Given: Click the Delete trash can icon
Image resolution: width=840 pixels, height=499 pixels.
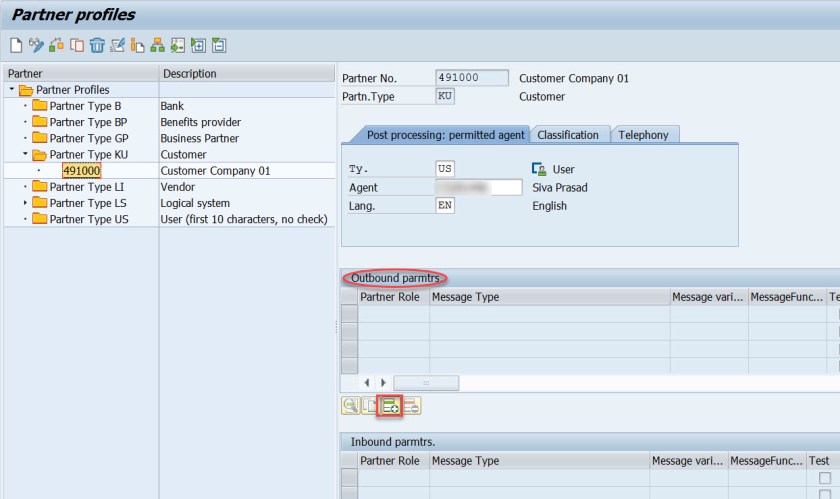Looking at the screenshot, I should point(97,46).
